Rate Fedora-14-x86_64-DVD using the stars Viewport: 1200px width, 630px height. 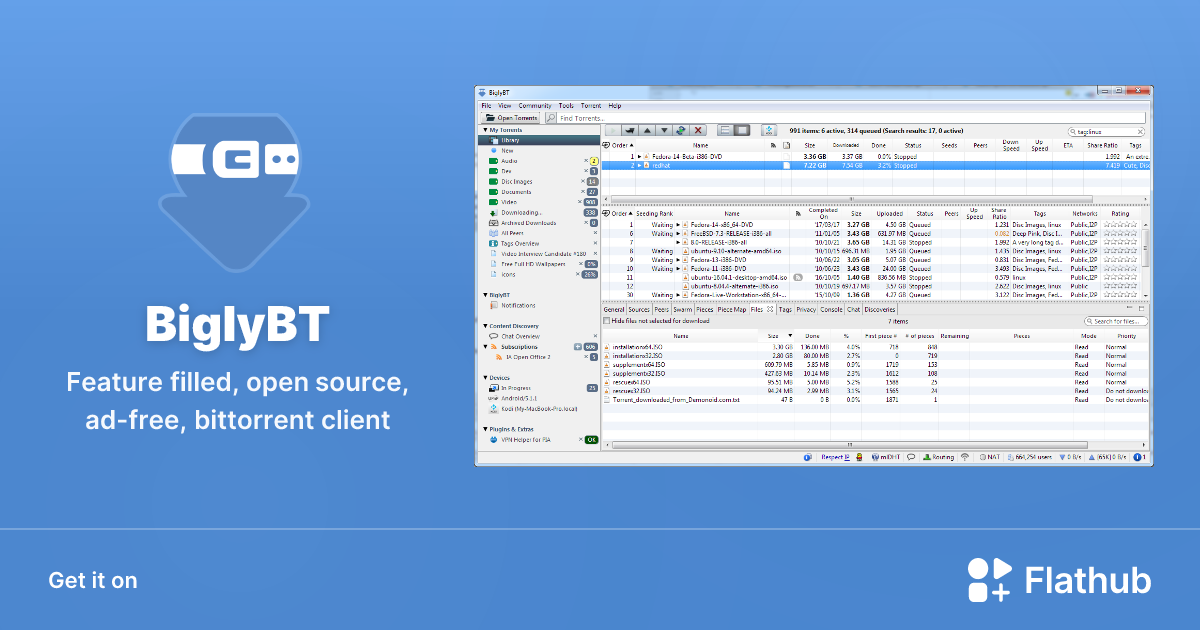pos(1120,225)
